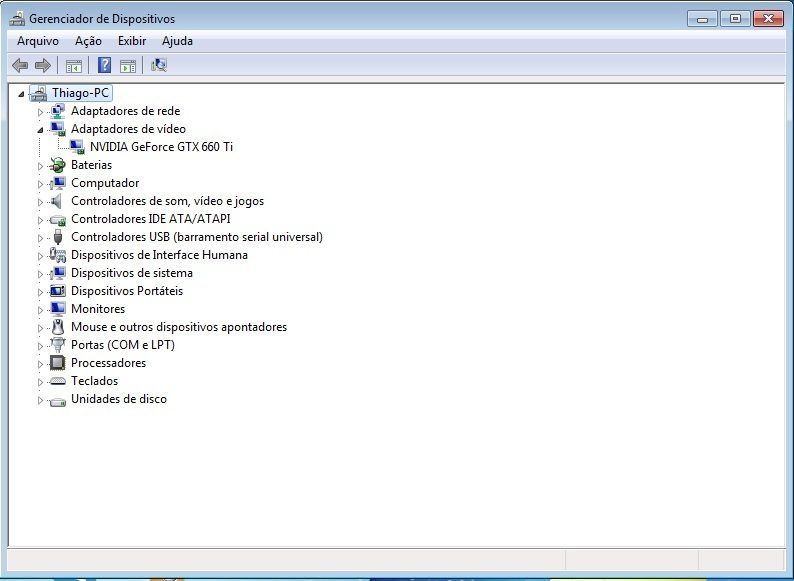Image resolution: width=794 pixels, height=581 pixels.
Task: Select the Thiago-PC label
Action: tap(80, 93)
